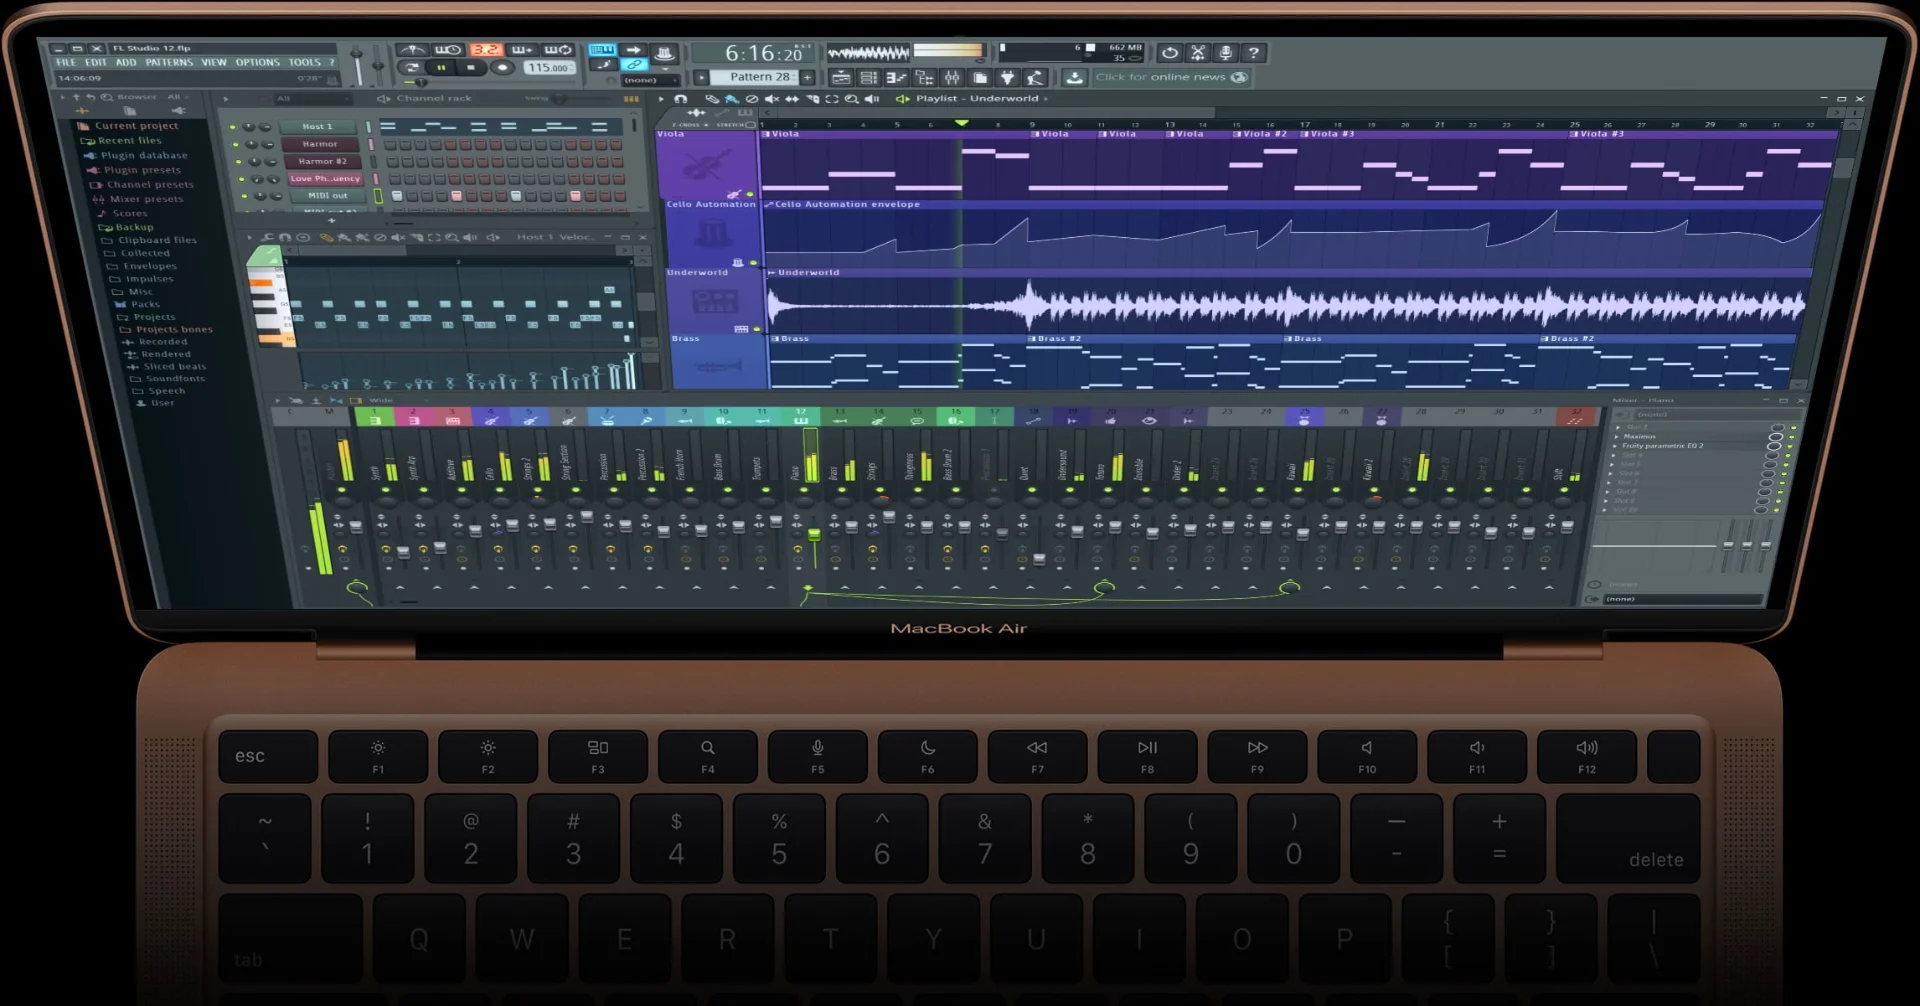Viewport: 1920px width, 1006px height.
Task: Toggle playlist snap magnet icon
Action: [681, 99]
